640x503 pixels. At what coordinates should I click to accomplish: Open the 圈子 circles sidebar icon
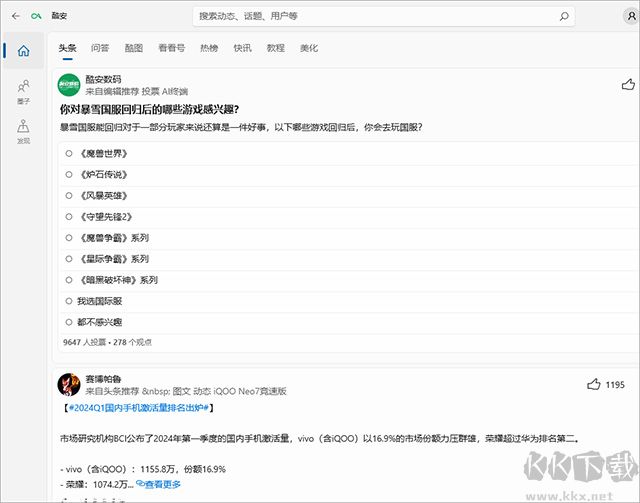point(24,92)
